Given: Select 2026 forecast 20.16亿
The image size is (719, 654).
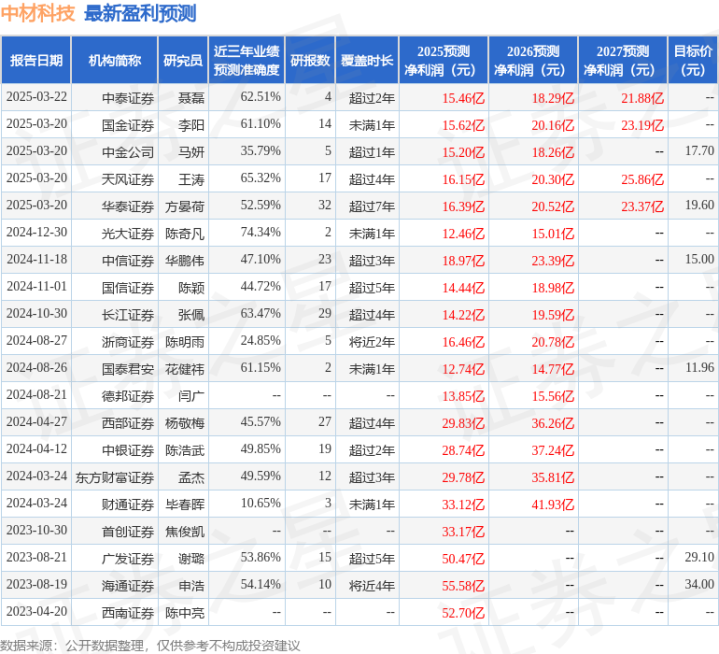Looking at the screenshot, I should 553,125.
